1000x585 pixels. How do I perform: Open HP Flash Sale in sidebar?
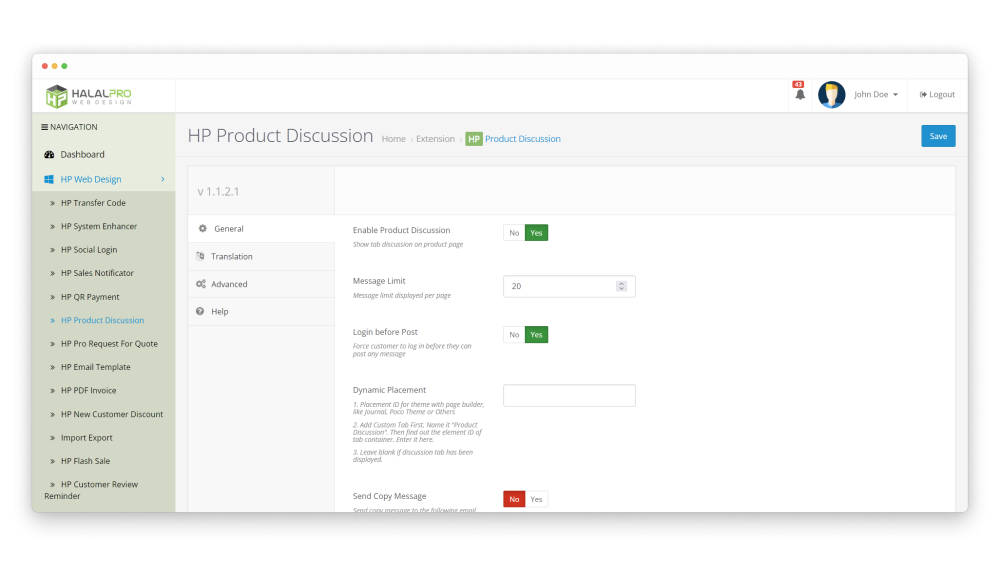(x=85, y=461)
